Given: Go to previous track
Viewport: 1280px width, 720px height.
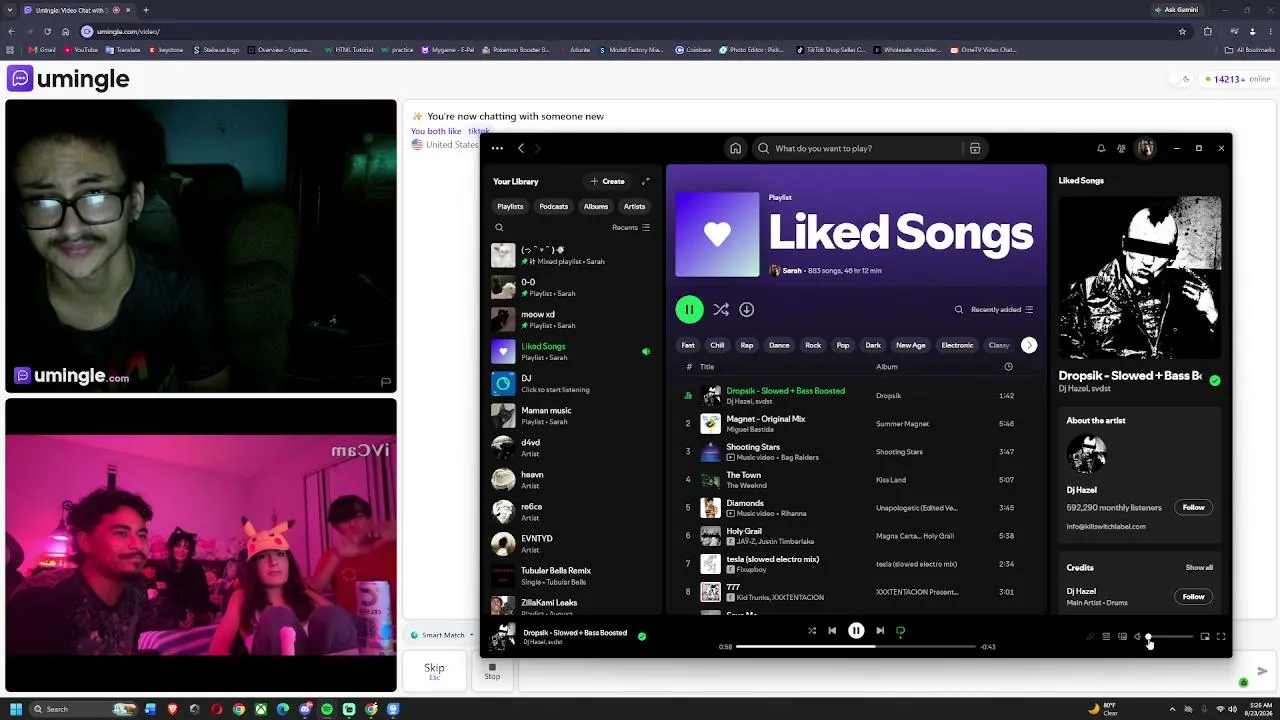Looking at the screenshot, I should click(832, 631).
